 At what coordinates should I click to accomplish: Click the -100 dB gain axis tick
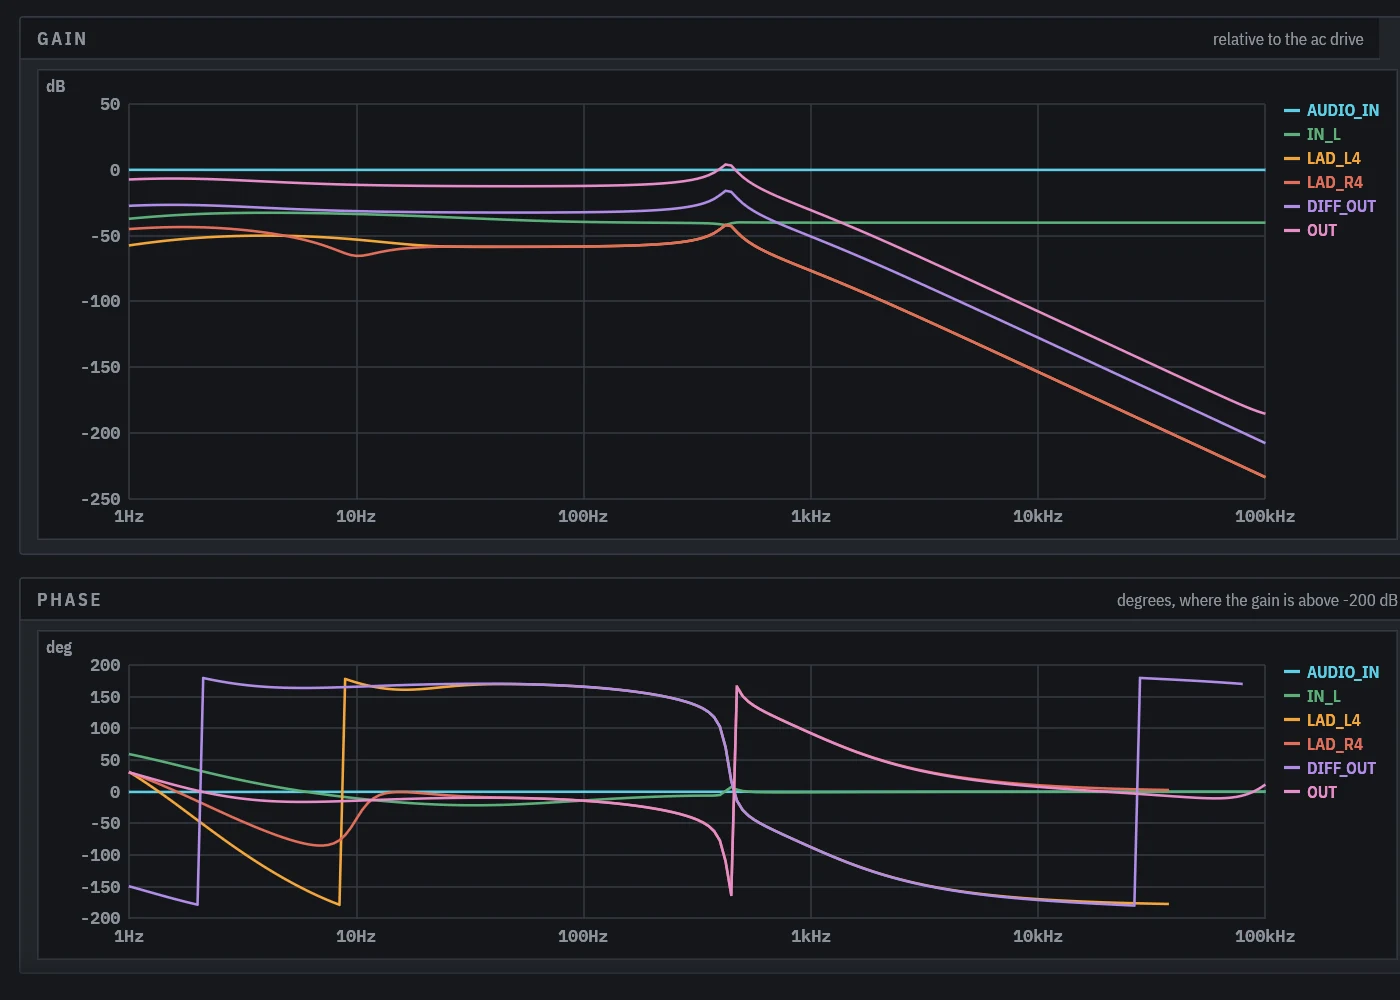[101, 301]
